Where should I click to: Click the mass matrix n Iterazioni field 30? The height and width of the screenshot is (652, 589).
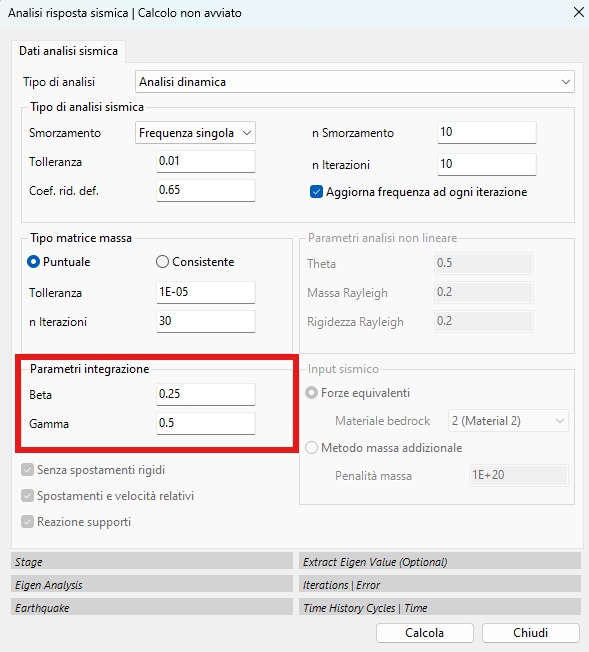(x=205, y=321)
